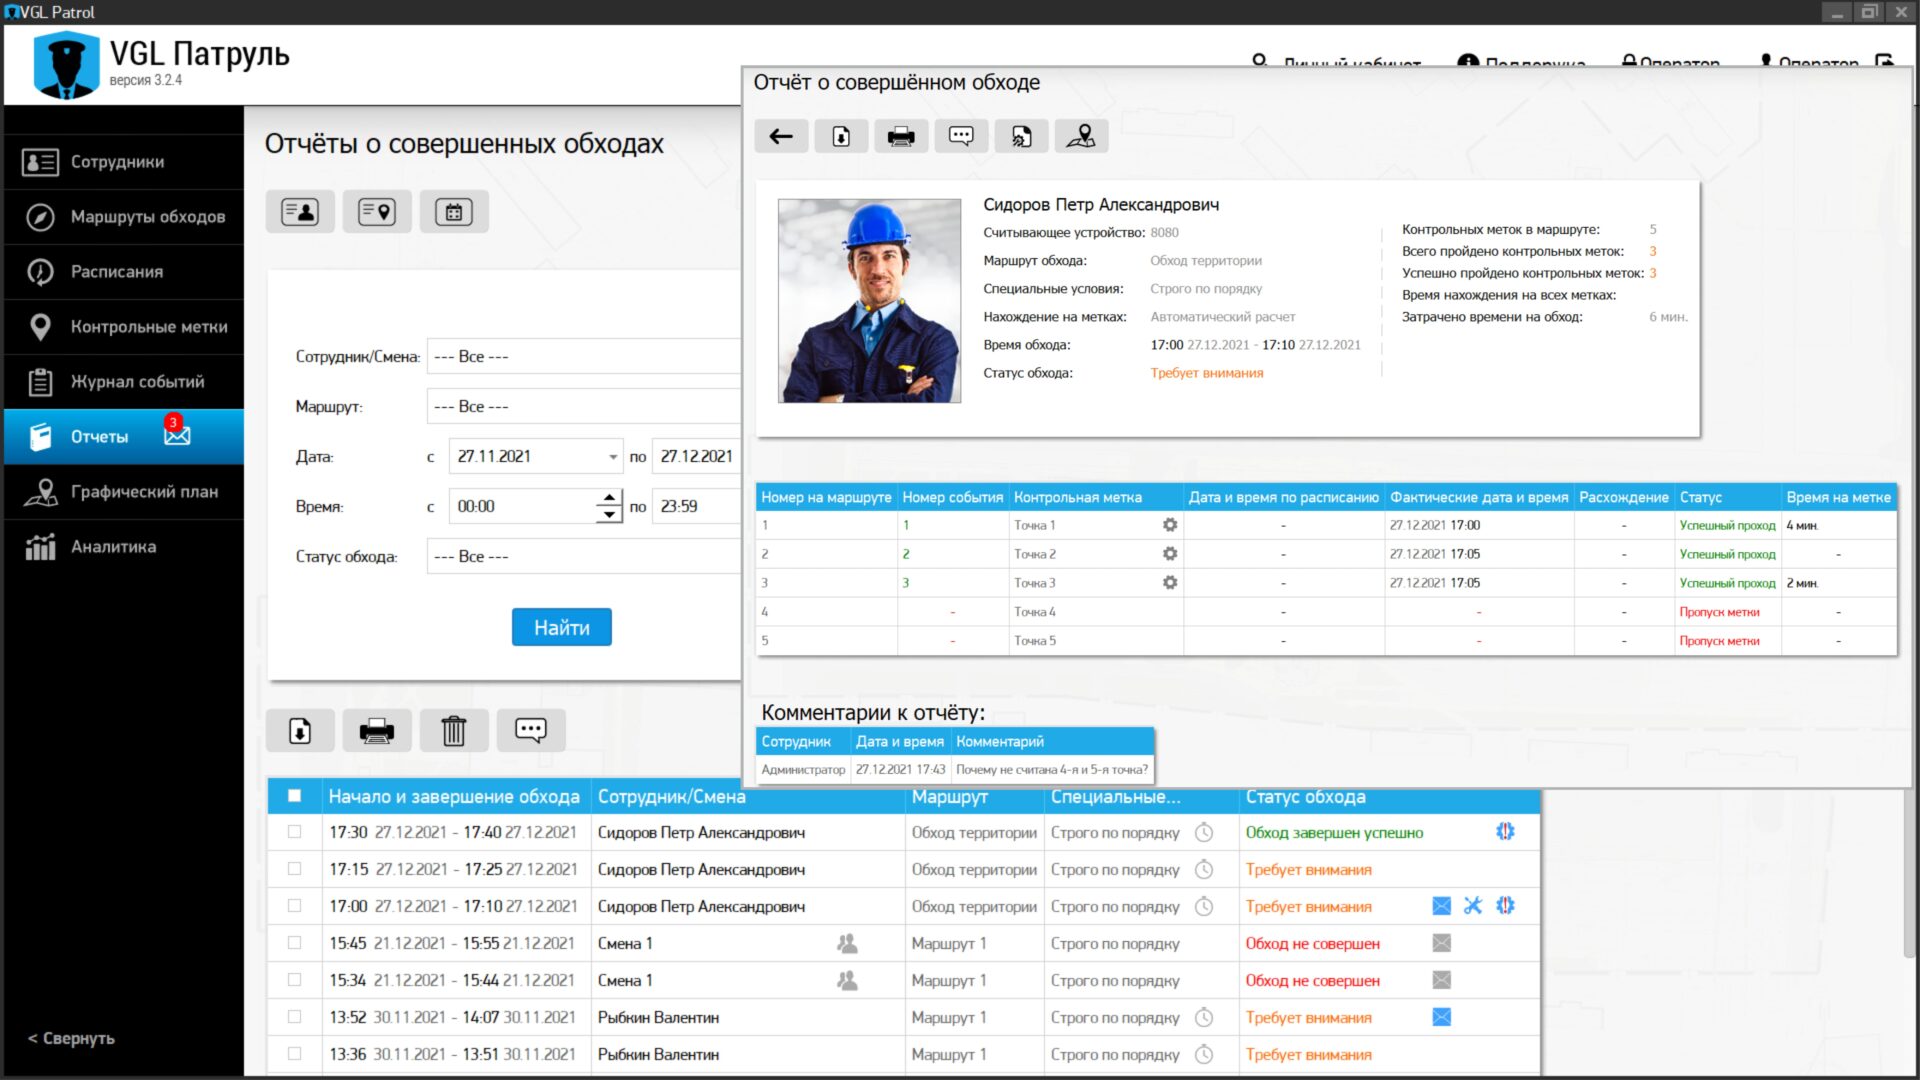
Task: Open Сотрудники section in sidebar
Action: tap(124, 162)
